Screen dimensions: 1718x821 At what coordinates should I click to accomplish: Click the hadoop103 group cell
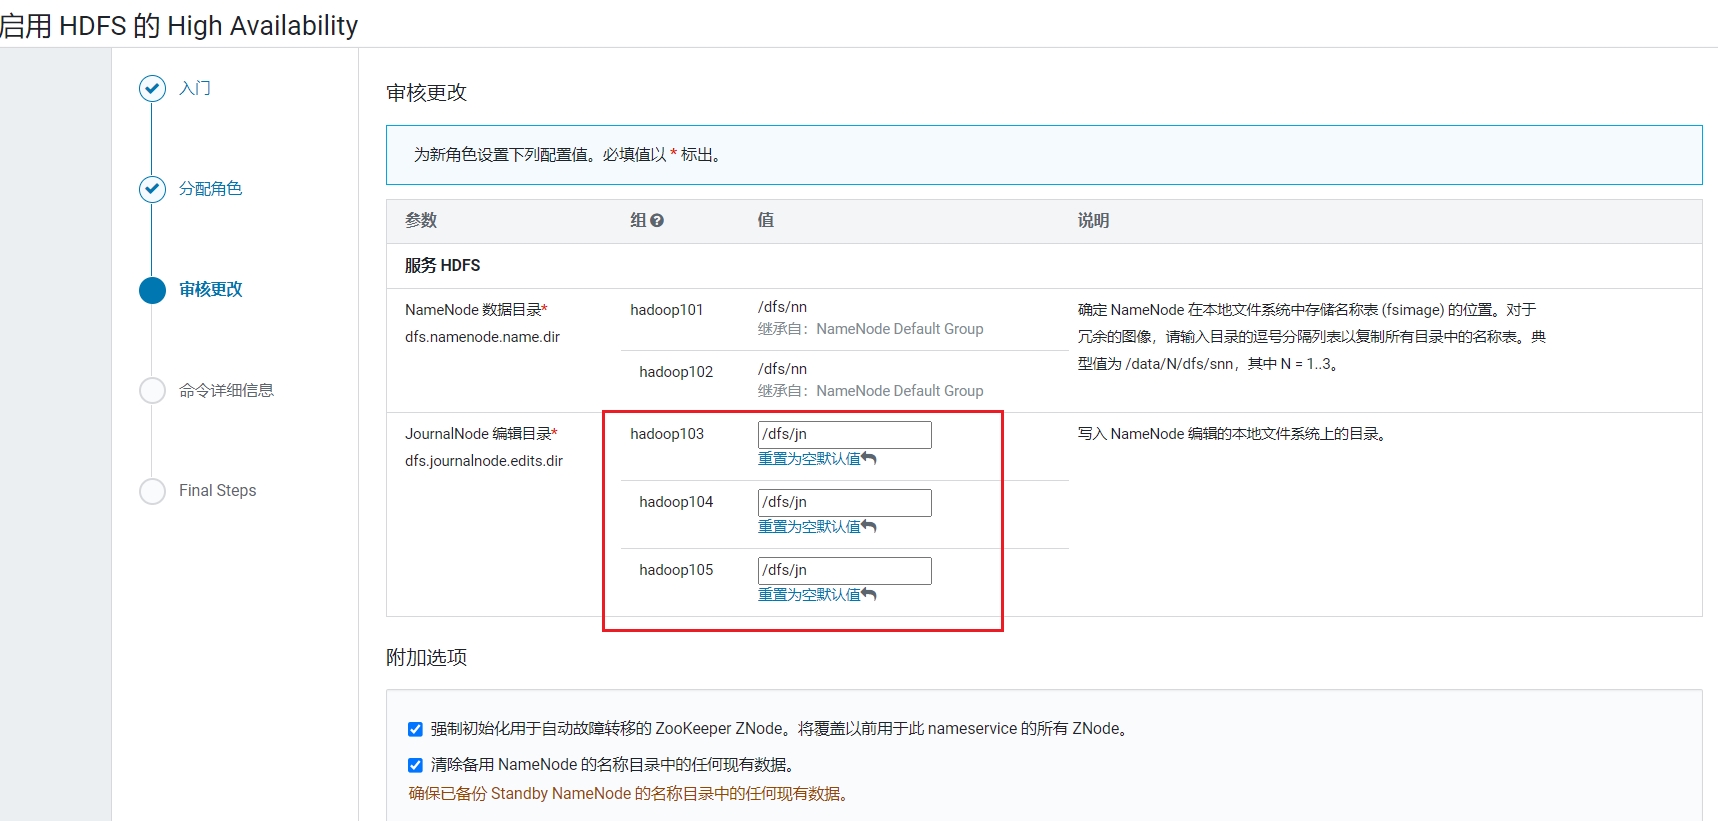click(667, 434)
